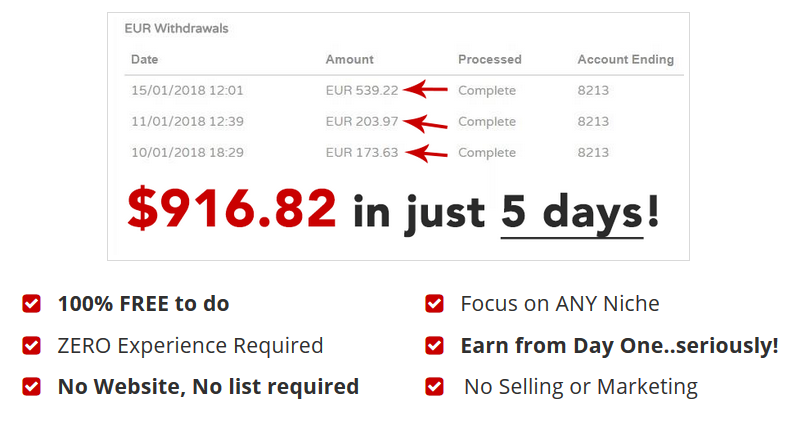
Task: Click account ending 8213 in first row
Action: (593, 90)
